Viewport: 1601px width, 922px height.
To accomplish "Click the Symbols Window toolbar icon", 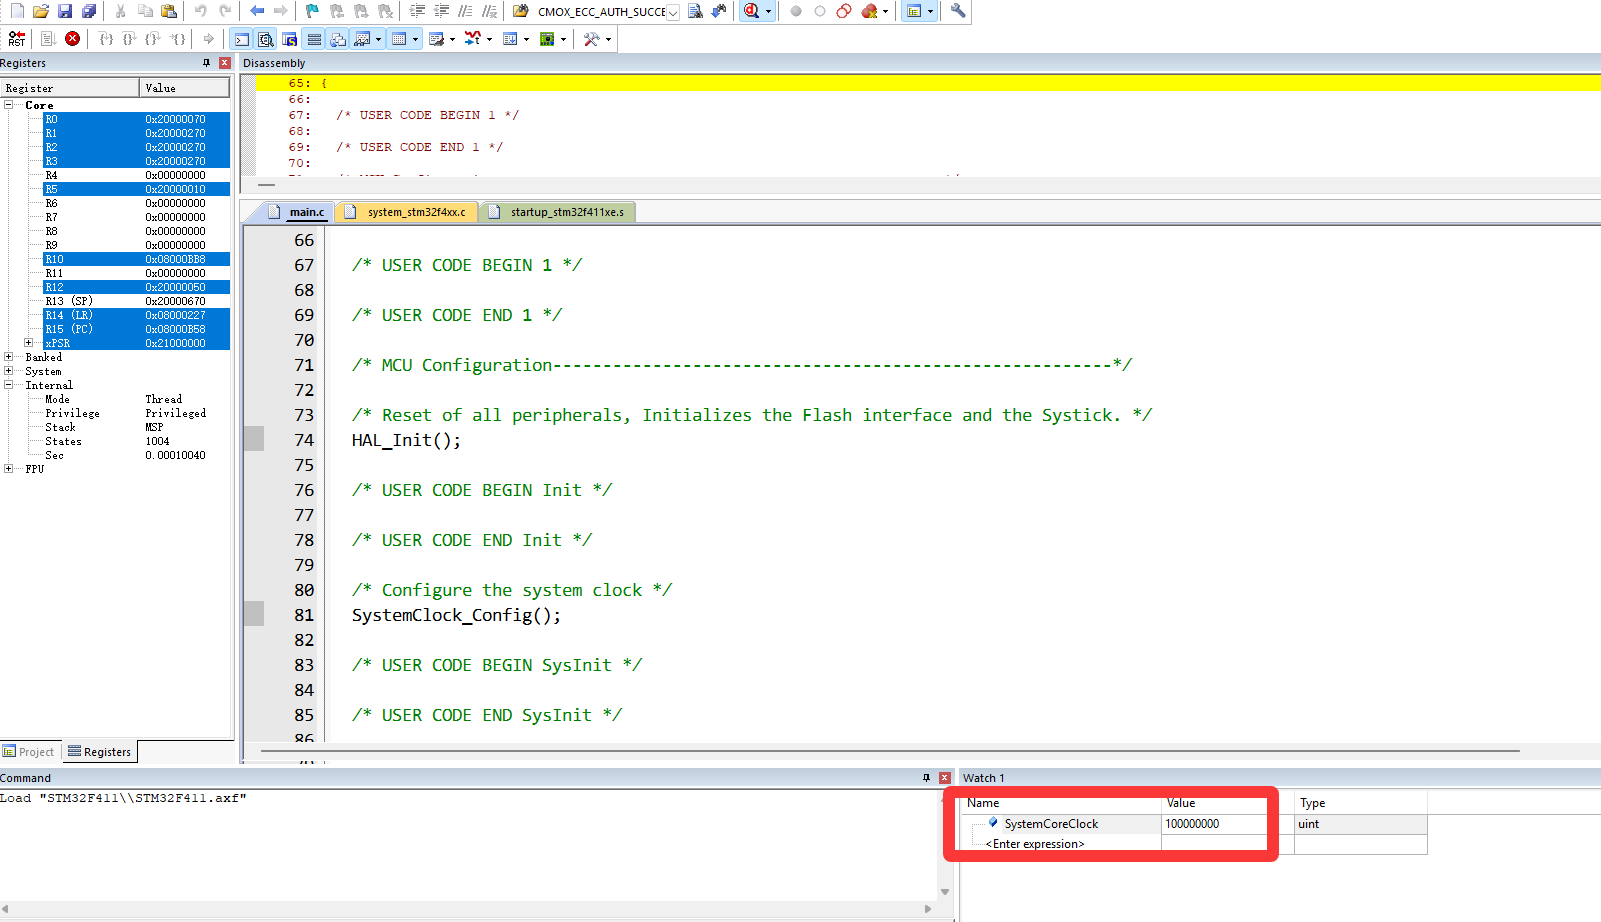I will click(x=290, y=39).
